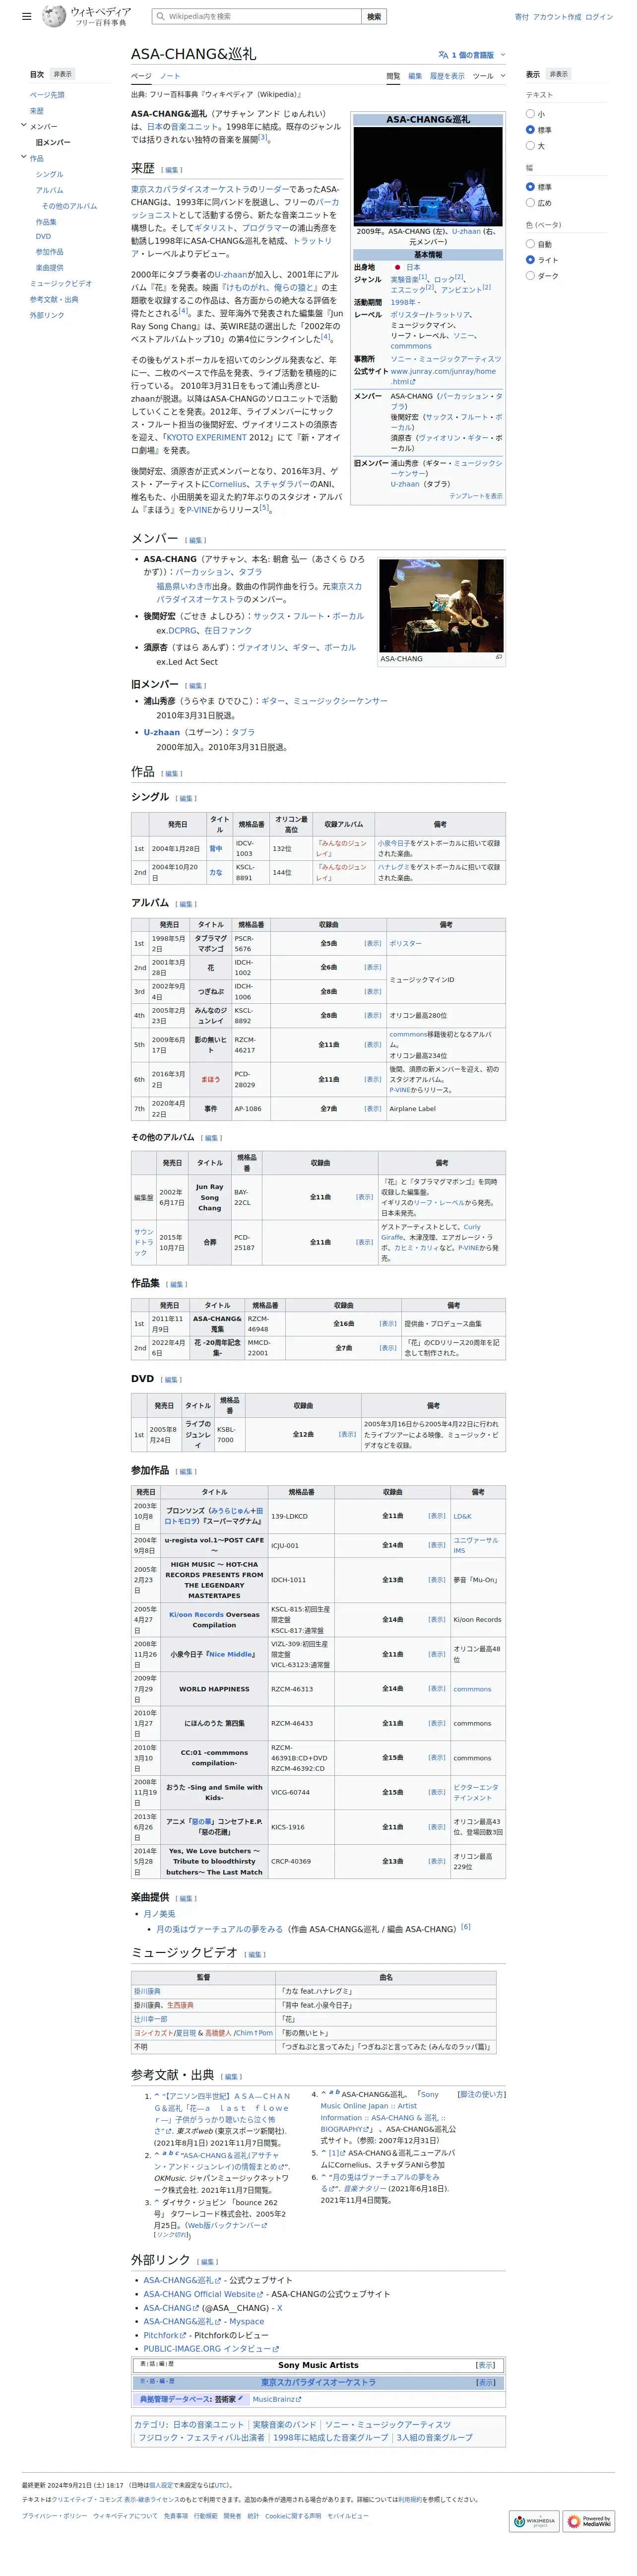Click the Wikimedia project badge in the footer
The image size is (637, 2576).
[533, 2520]
